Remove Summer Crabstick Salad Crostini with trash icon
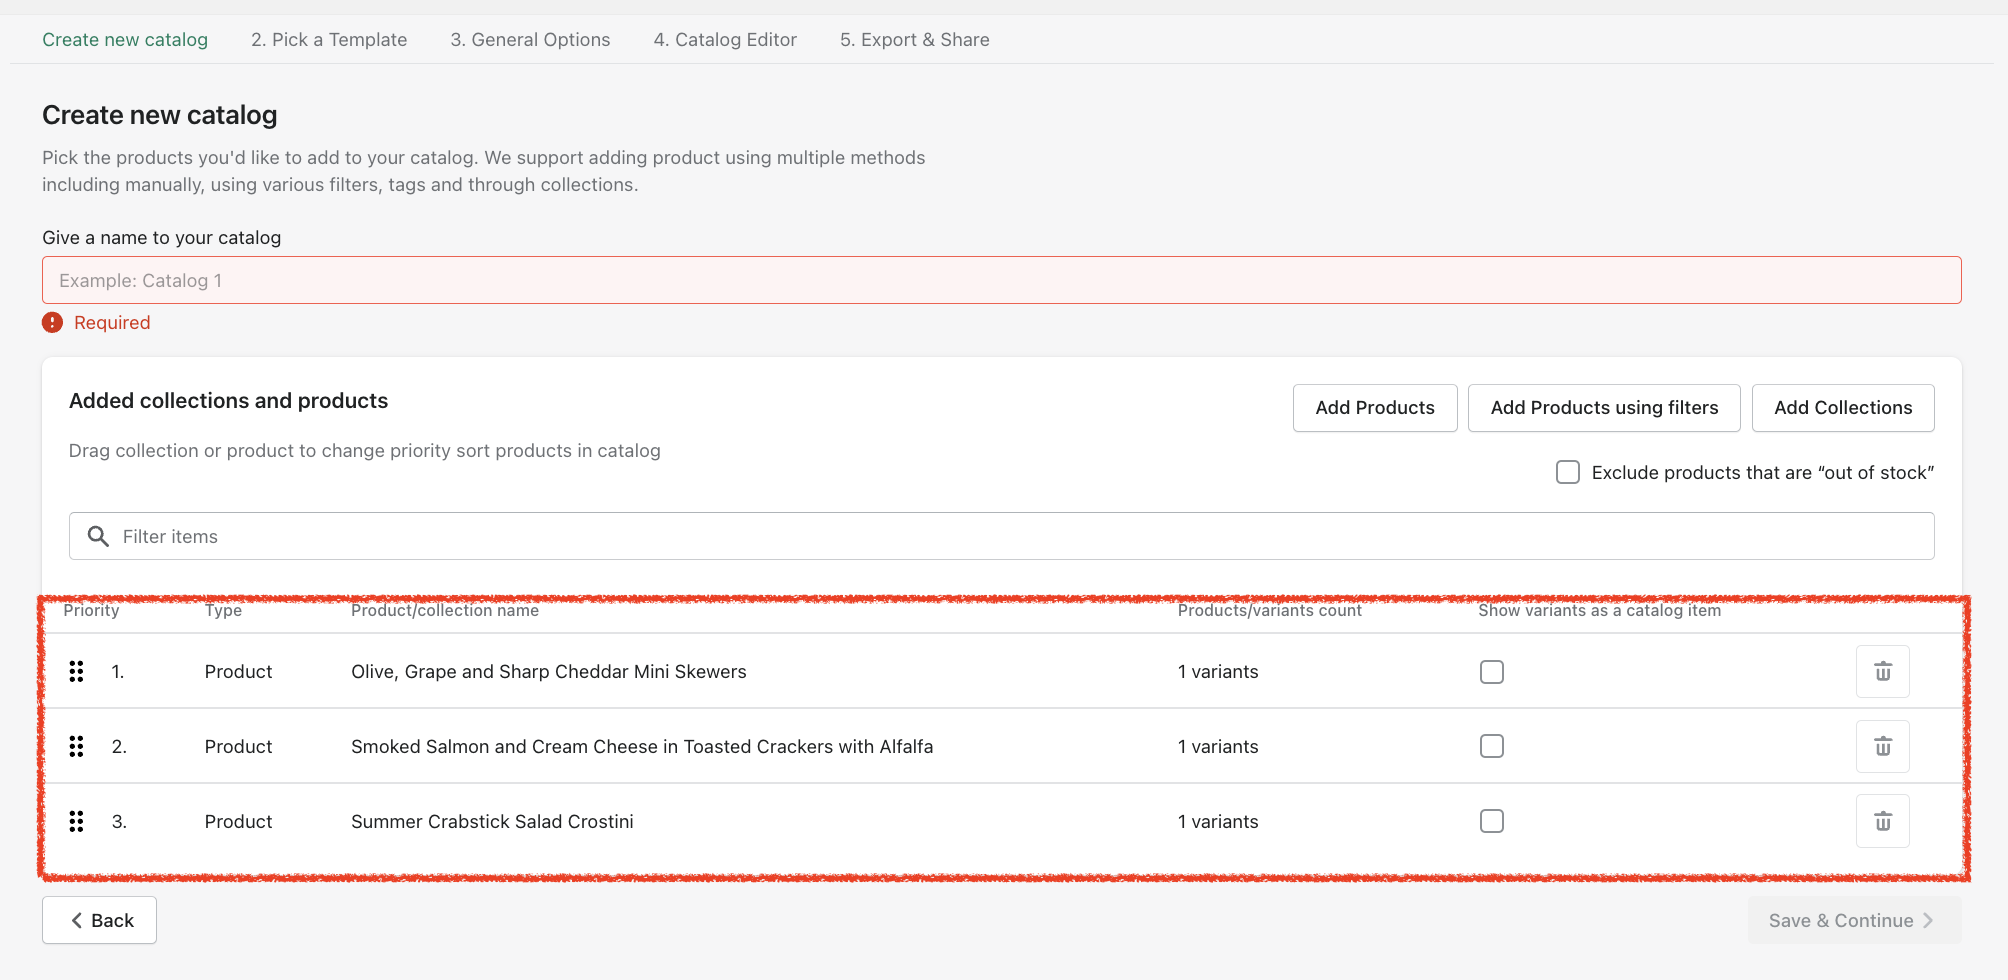2008x980 pixels. [1882, 821]
